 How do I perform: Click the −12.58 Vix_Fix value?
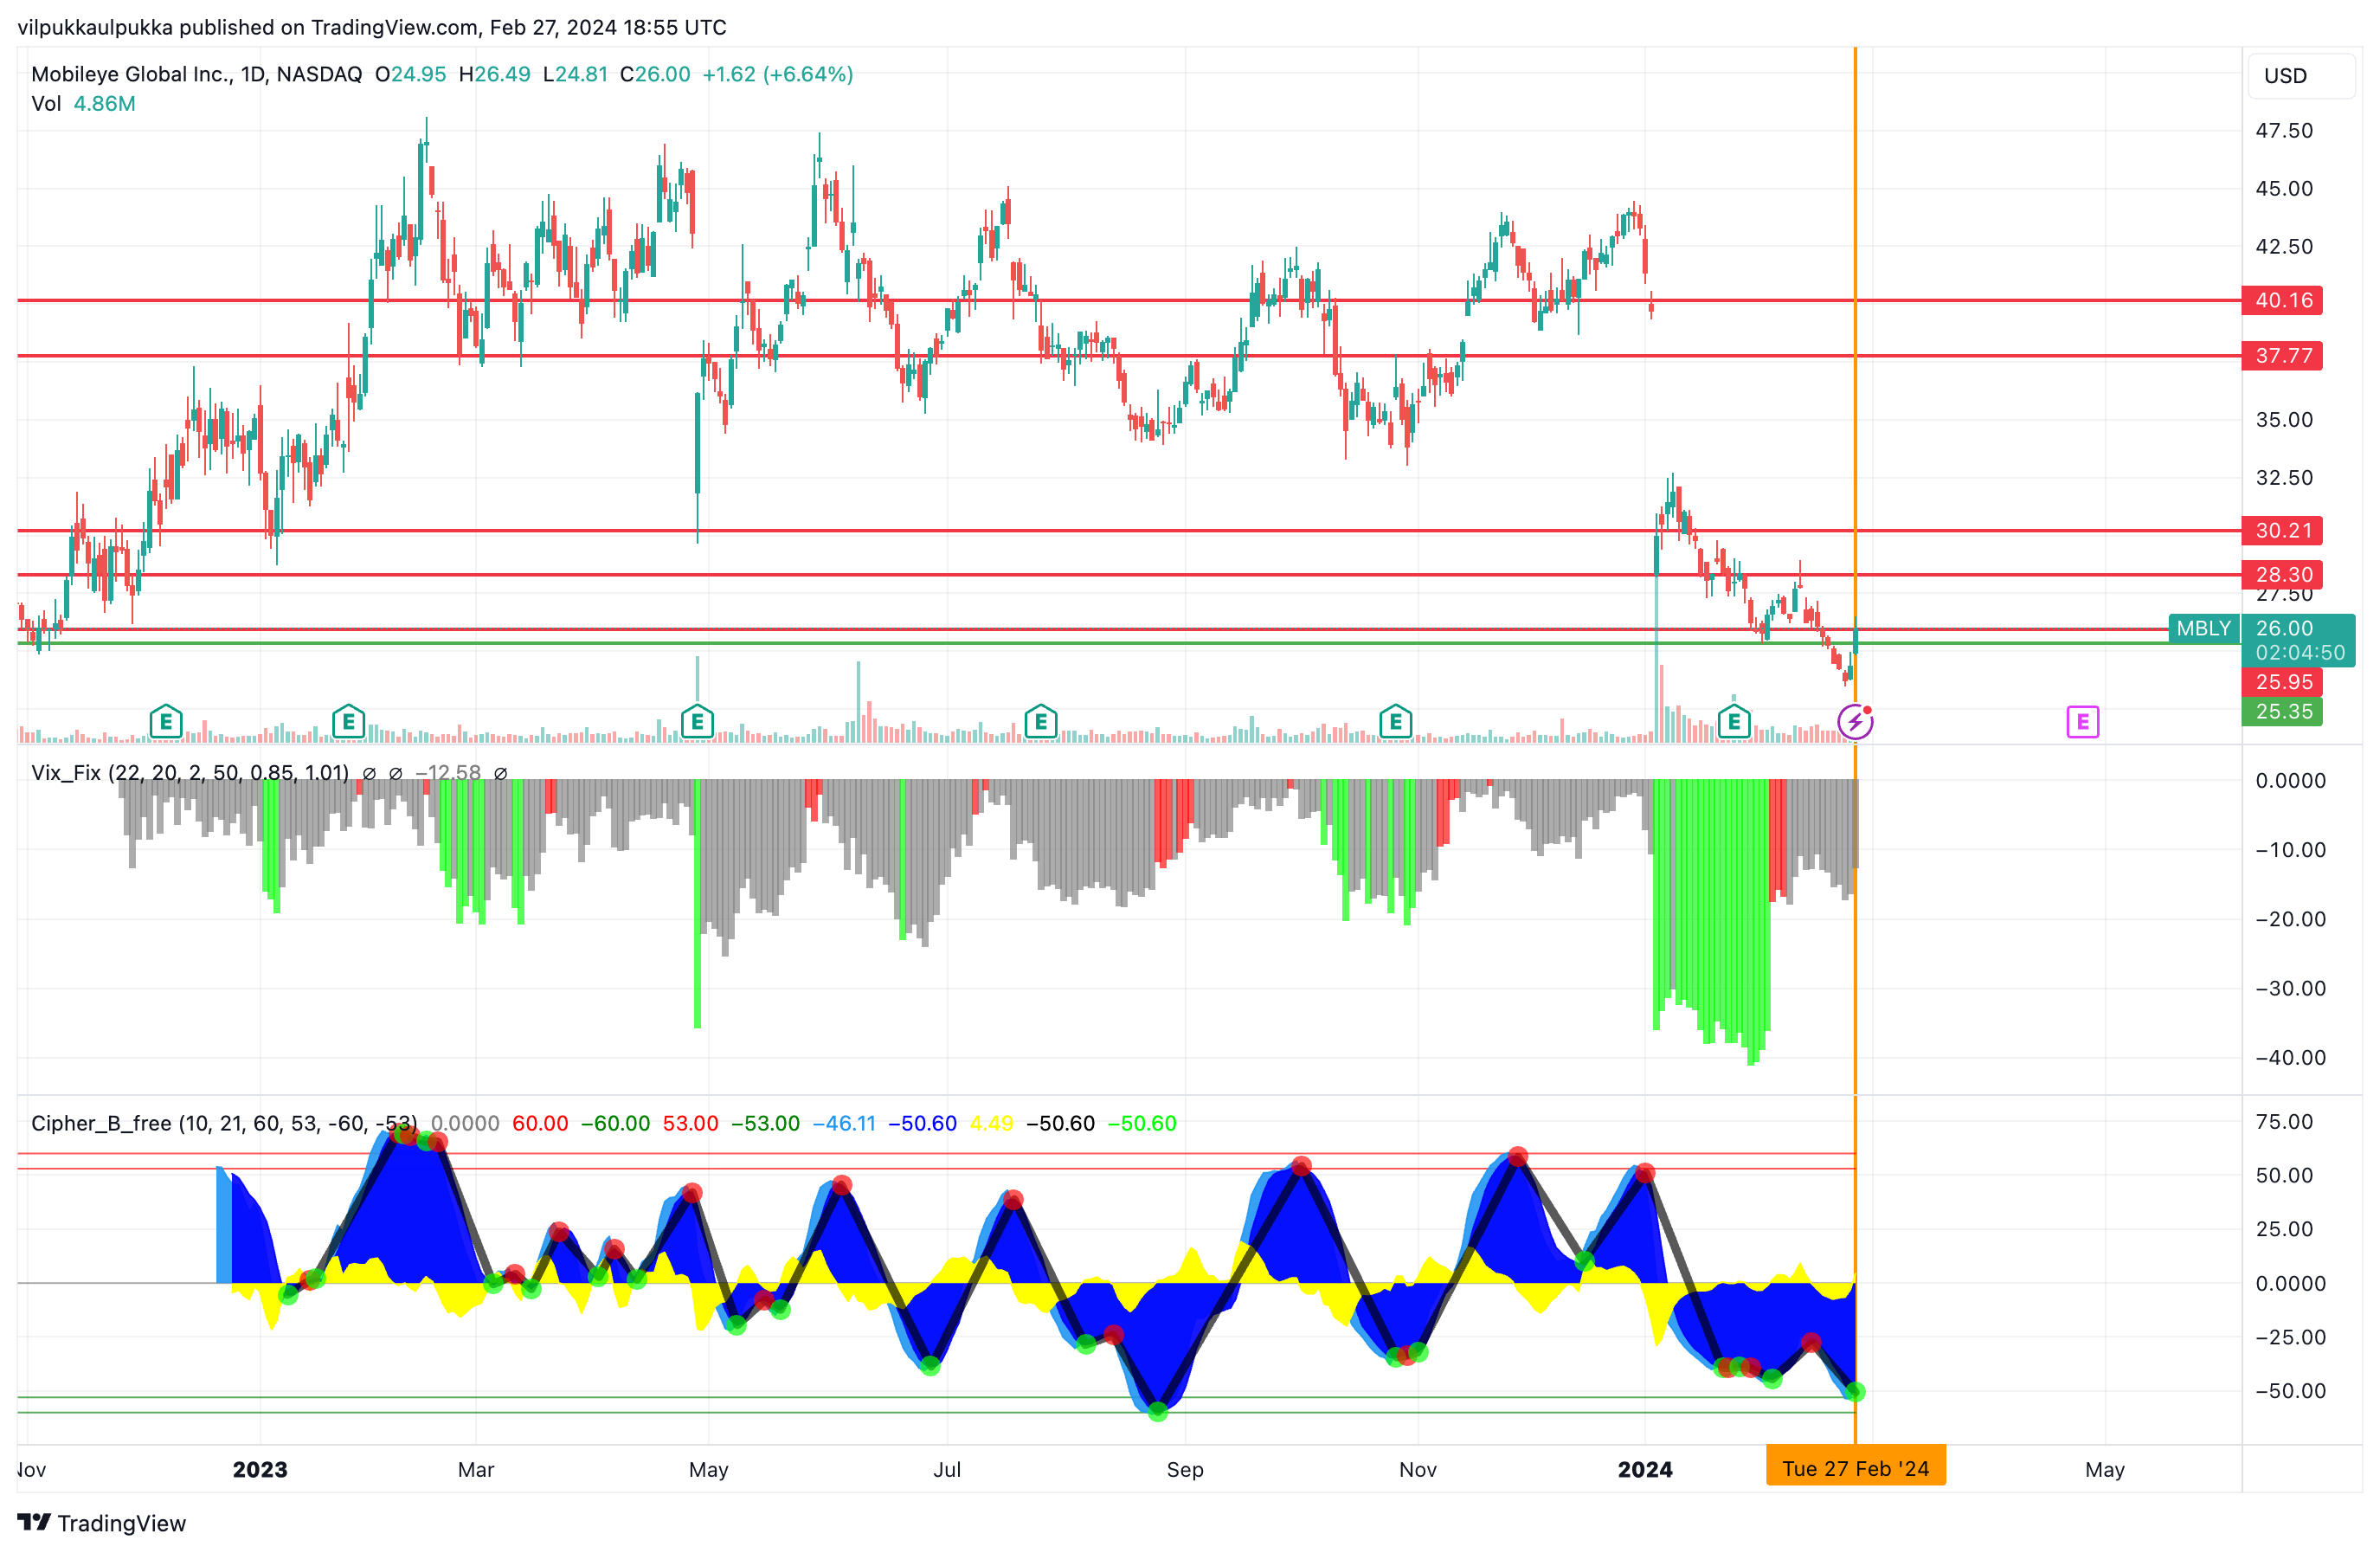coord(448,773)
